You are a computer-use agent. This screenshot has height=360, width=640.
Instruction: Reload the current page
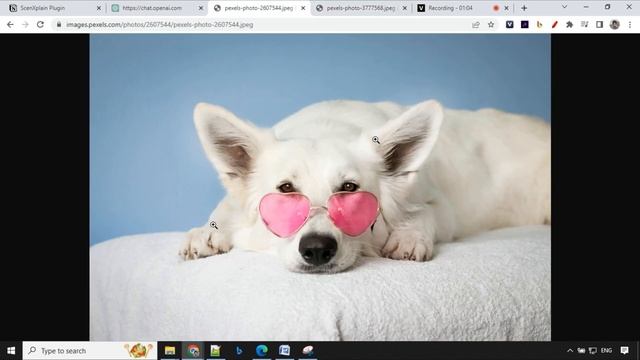coord(40,25)
